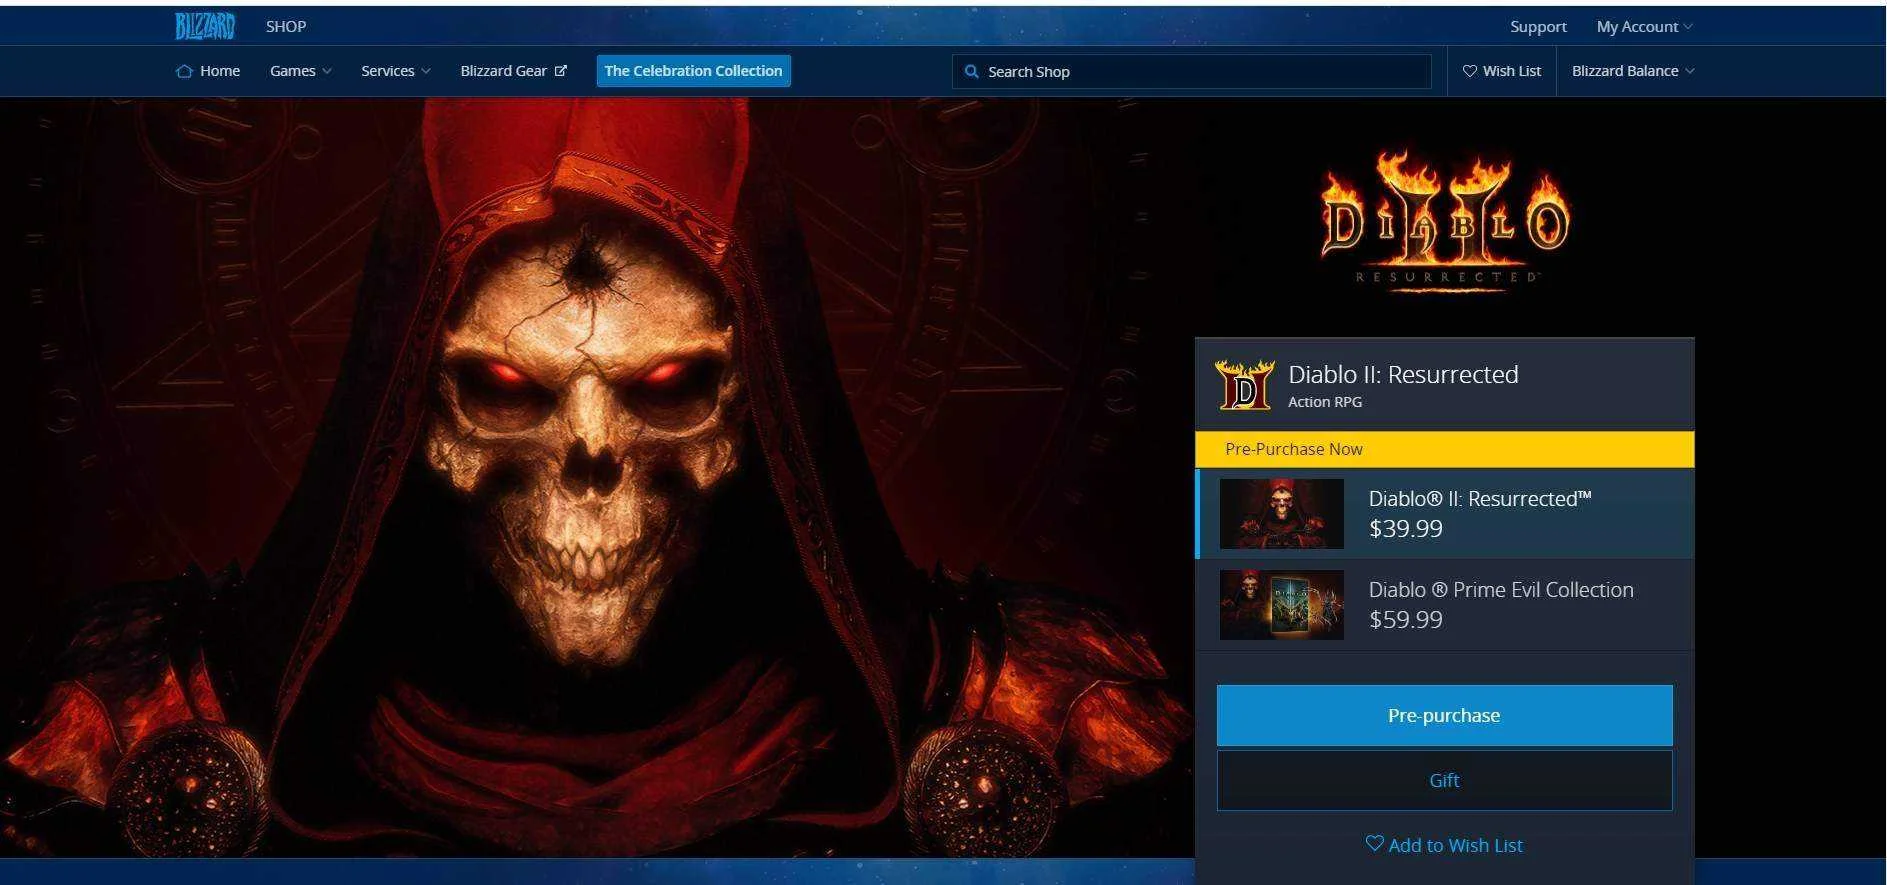Select Diablo Prime Evil Collection $59.99 edition

(1445, 604)
